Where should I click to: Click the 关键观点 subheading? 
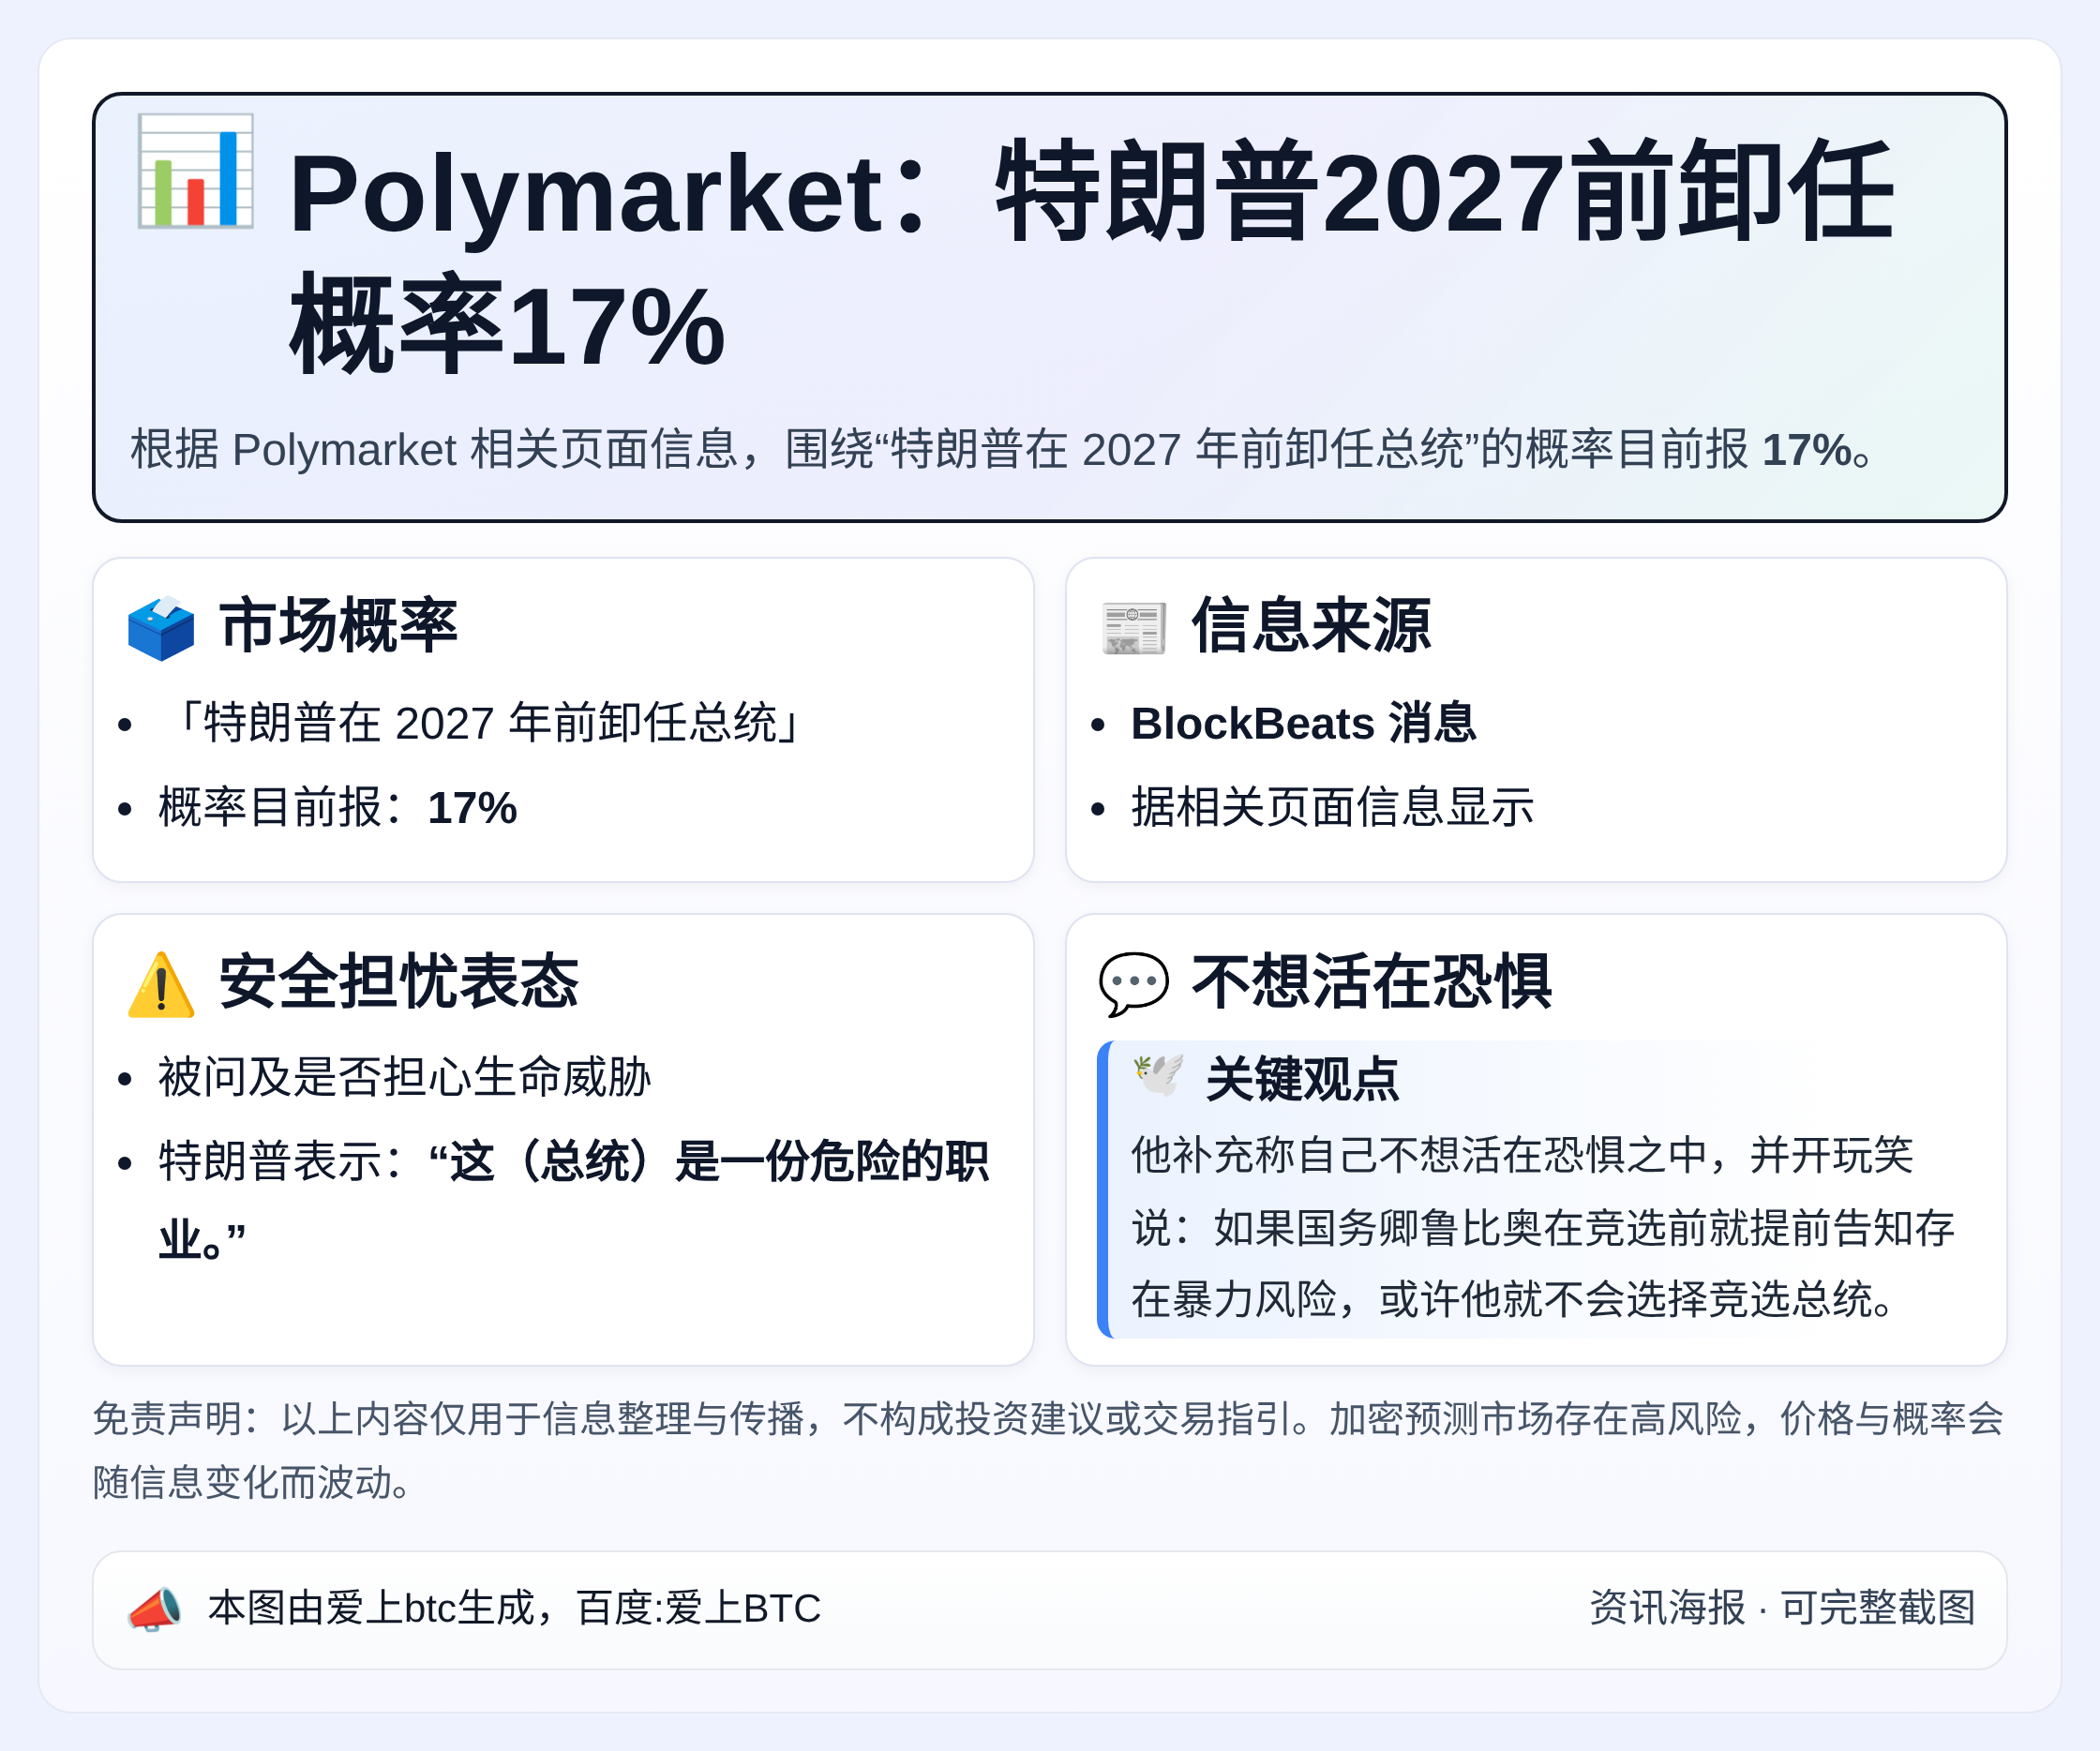click(1302, 1079)
